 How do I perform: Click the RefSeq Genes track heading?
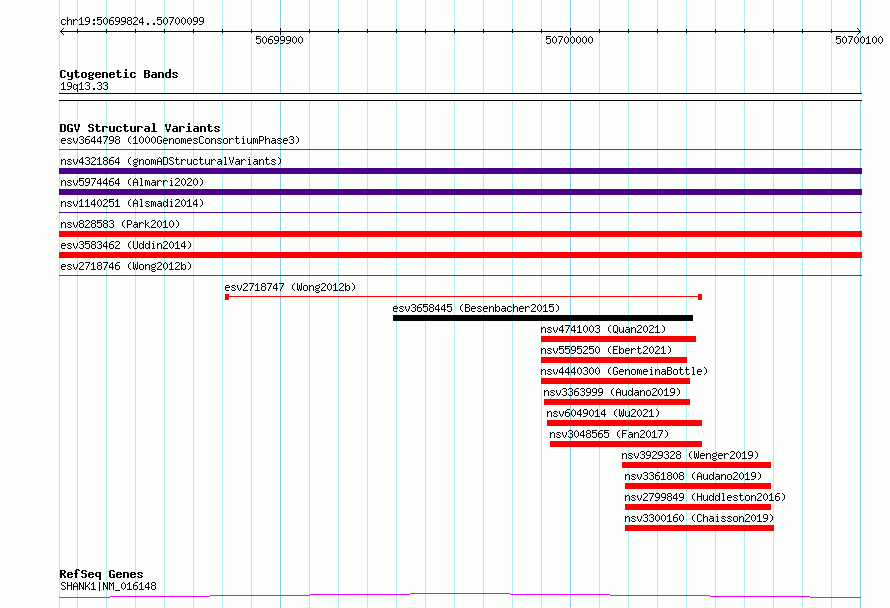(101, 574)
